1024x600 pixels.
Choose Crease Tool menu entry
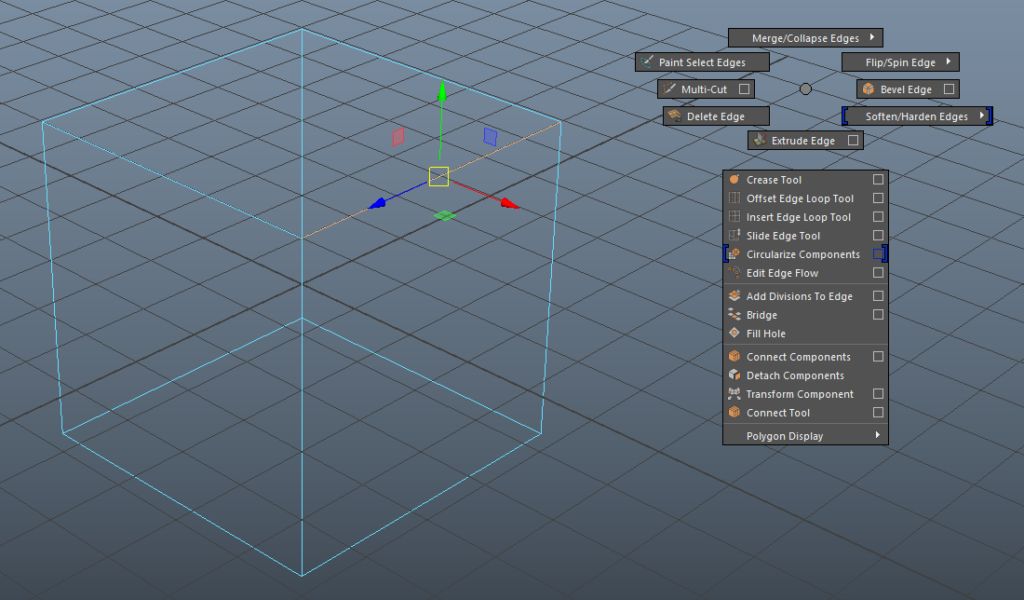click(x=805, y=179)
